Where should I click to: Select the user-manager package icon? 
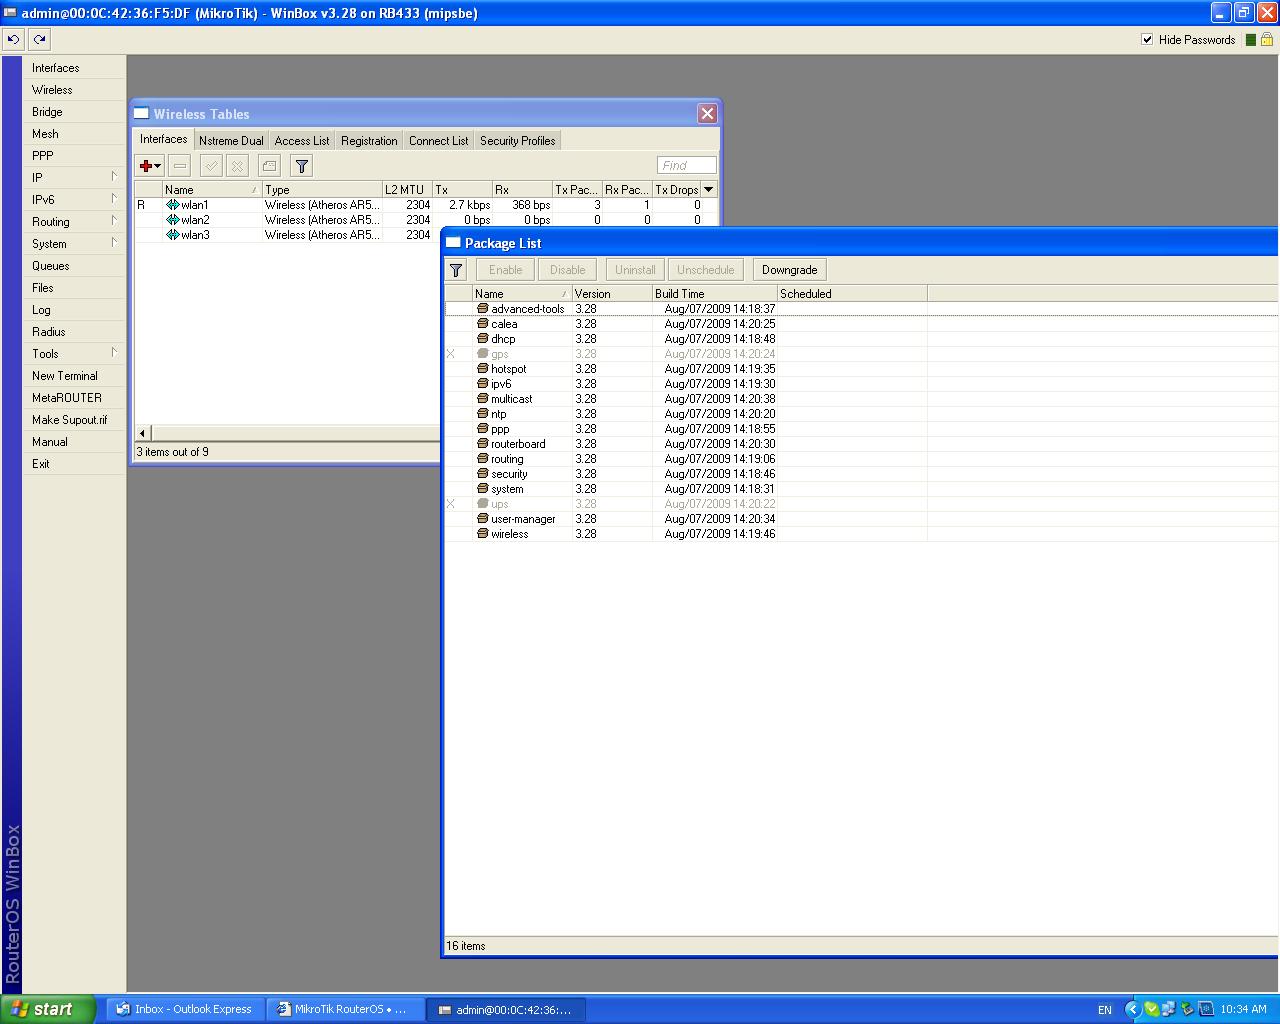point(483,519)
